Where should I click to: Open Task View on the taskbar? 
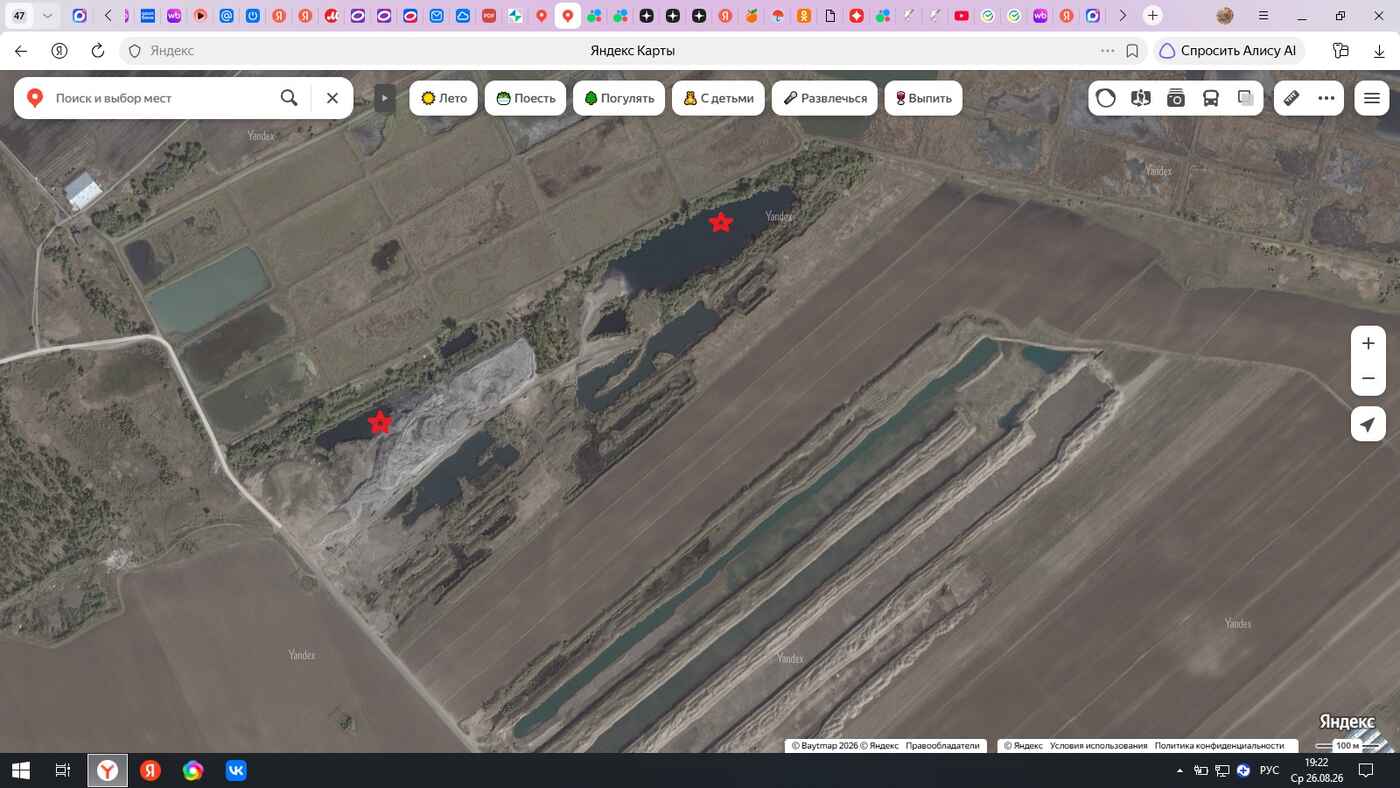click(63, 770)
